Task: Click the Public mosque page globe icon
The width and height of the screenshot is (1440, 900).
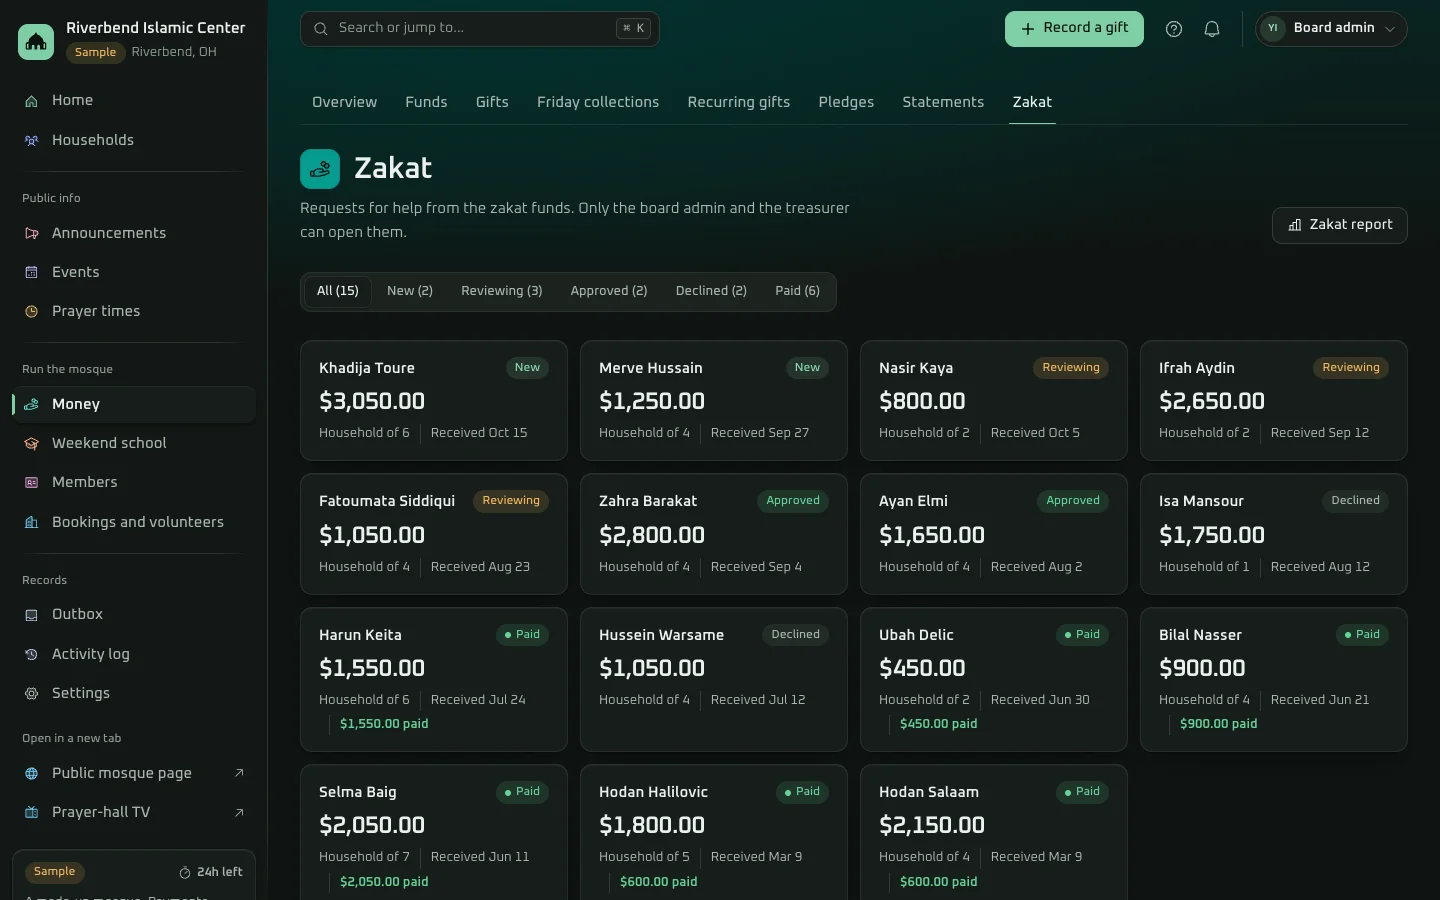Action: (31, 773)
